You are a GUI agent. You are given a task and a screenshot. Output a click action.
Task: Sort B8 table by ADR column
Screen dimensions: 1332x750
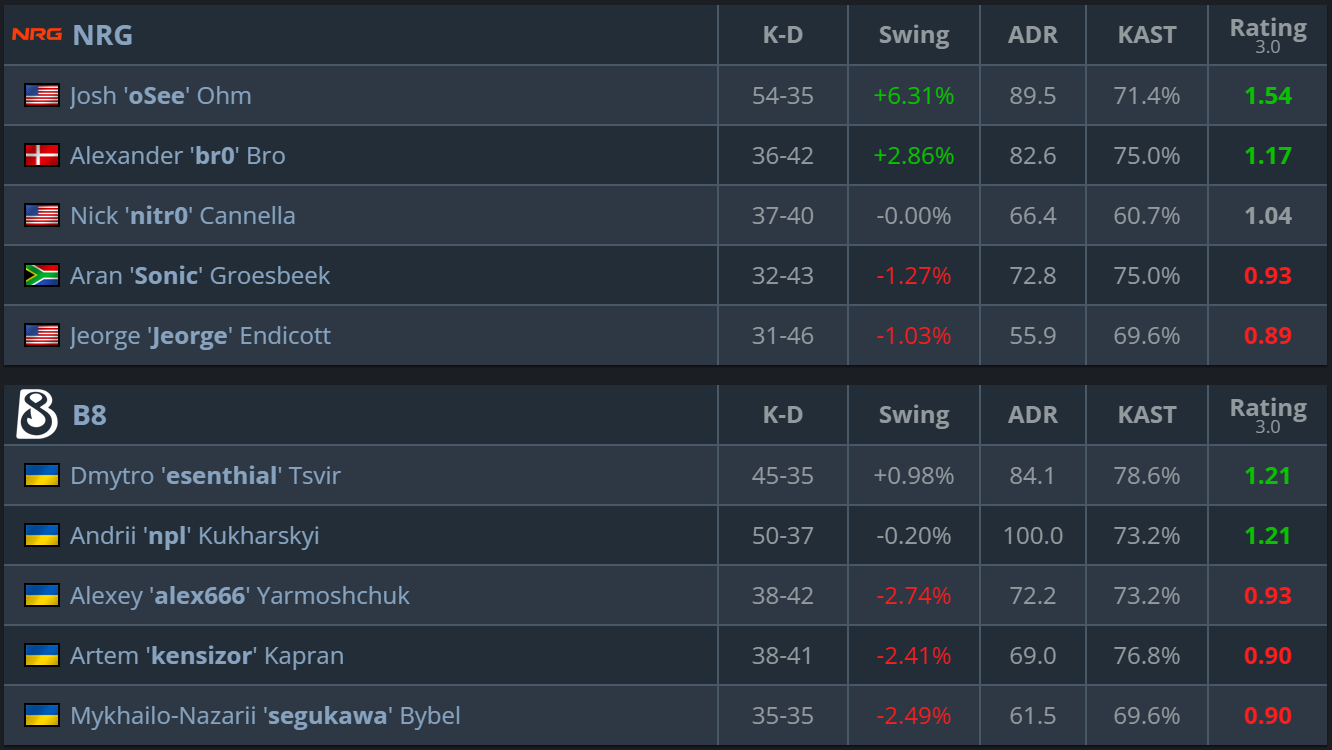coord(1033,415)
